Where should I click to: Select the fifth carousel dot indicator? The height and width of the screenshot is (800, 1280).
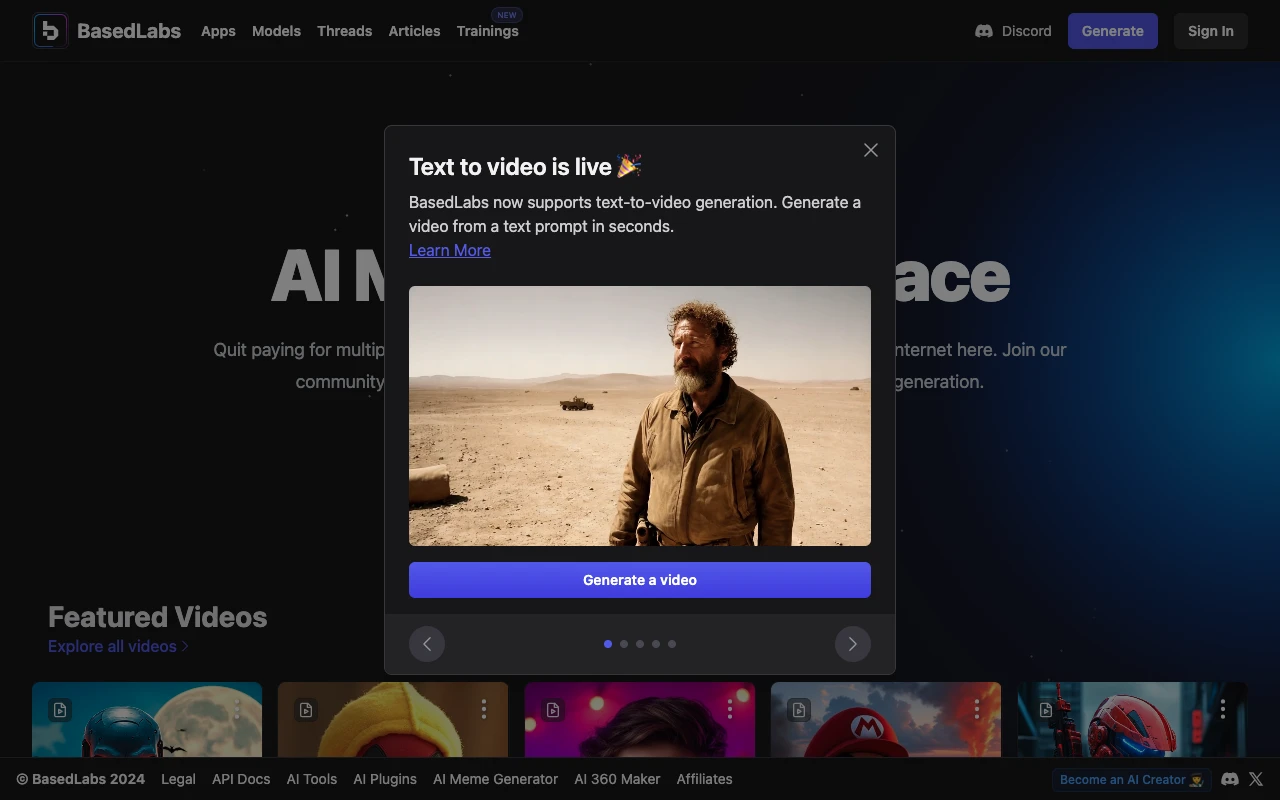(x=672, y=644)
